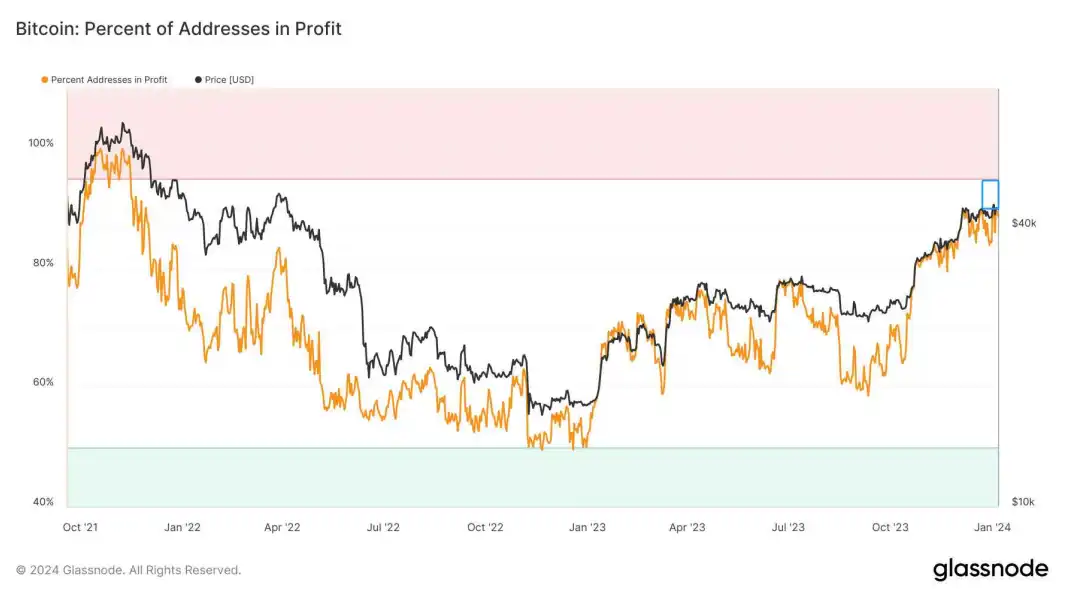The width and height of the screenshot is (1066, 589).
Task: Click the Oct '23 x-axis label
Action: (x=889, y=527)
